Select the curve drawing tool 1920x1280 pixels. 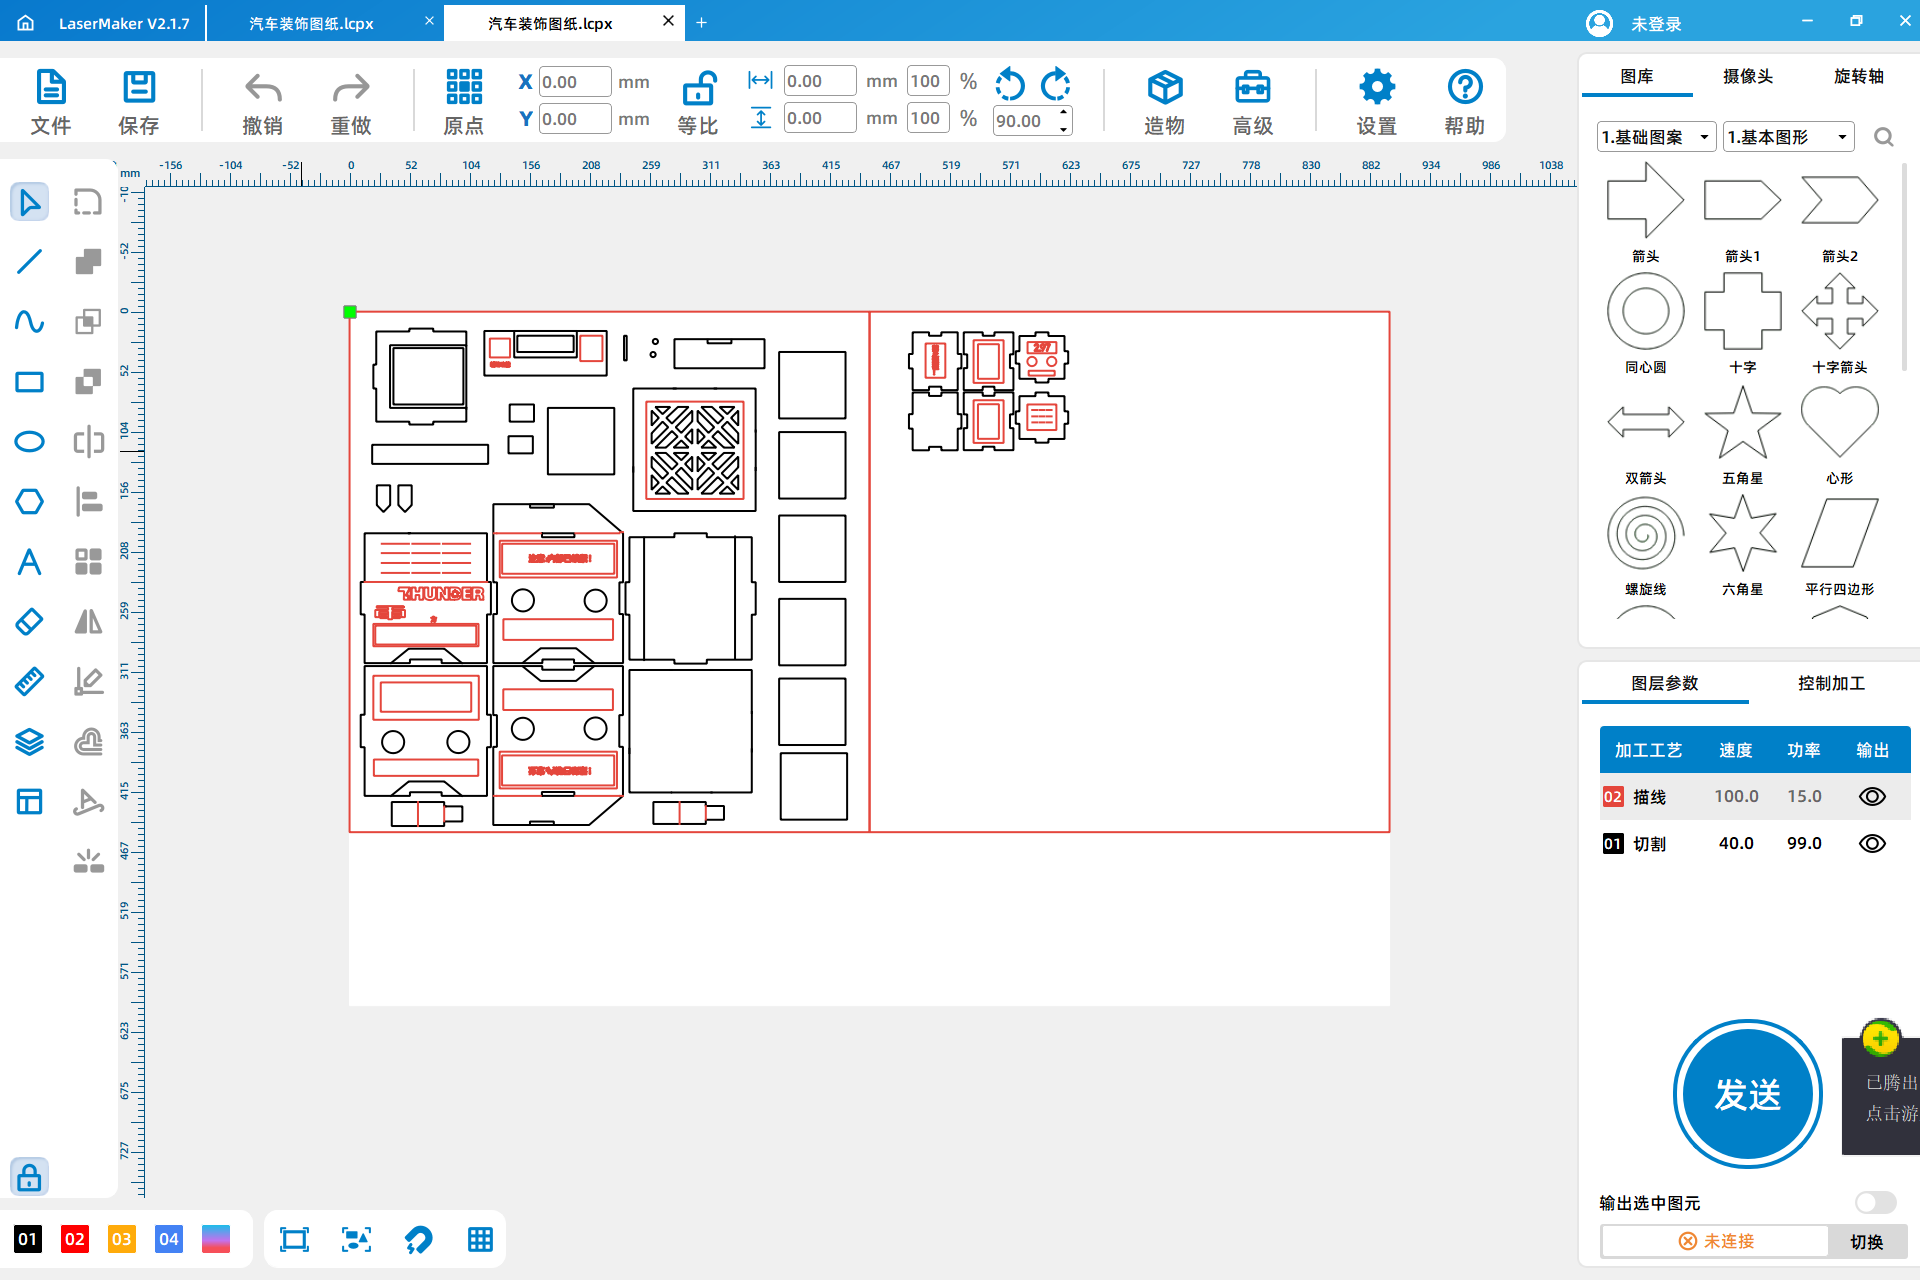pos(29,322)
